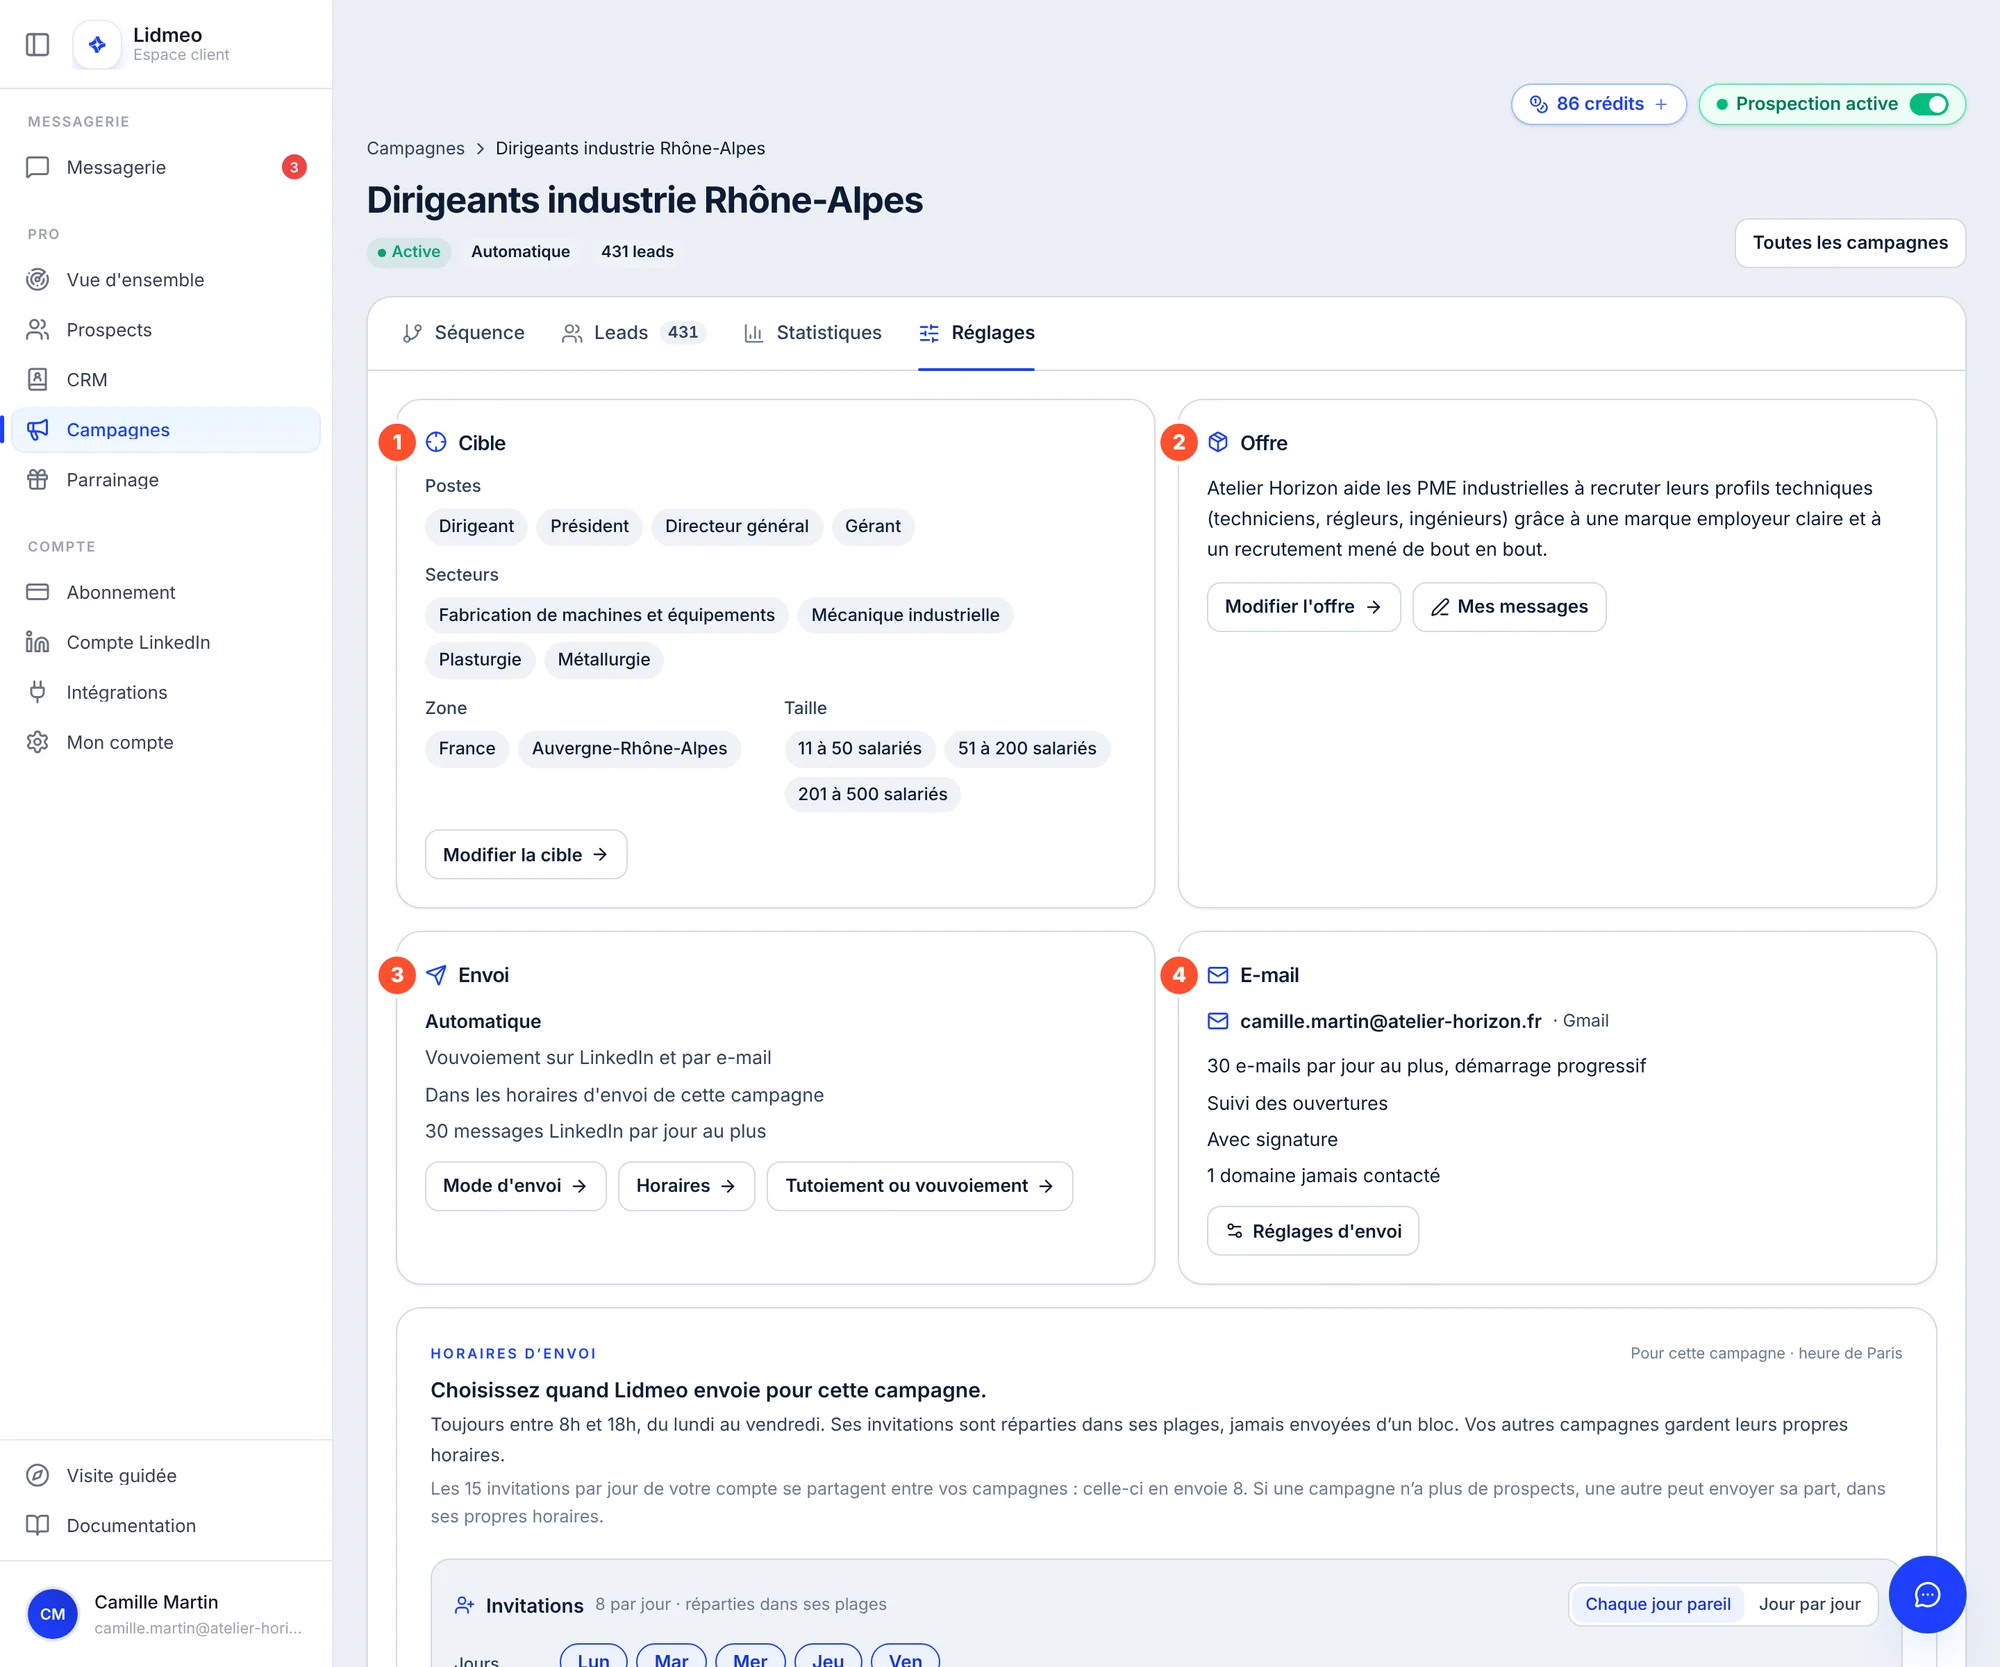
Task: Toggle the Mer day chip
Action: 750,1658
